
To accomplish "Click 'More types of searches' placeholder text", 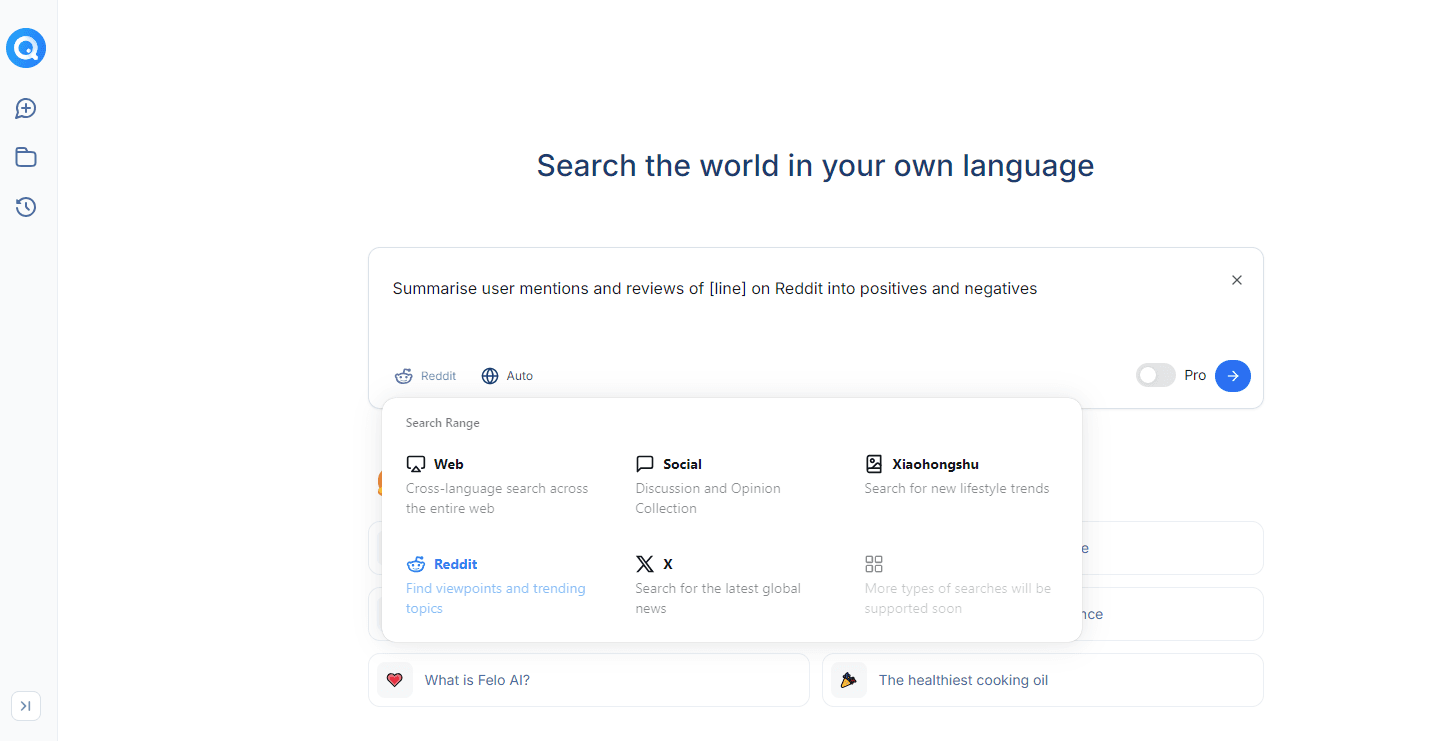I will (x=958, y=598).
